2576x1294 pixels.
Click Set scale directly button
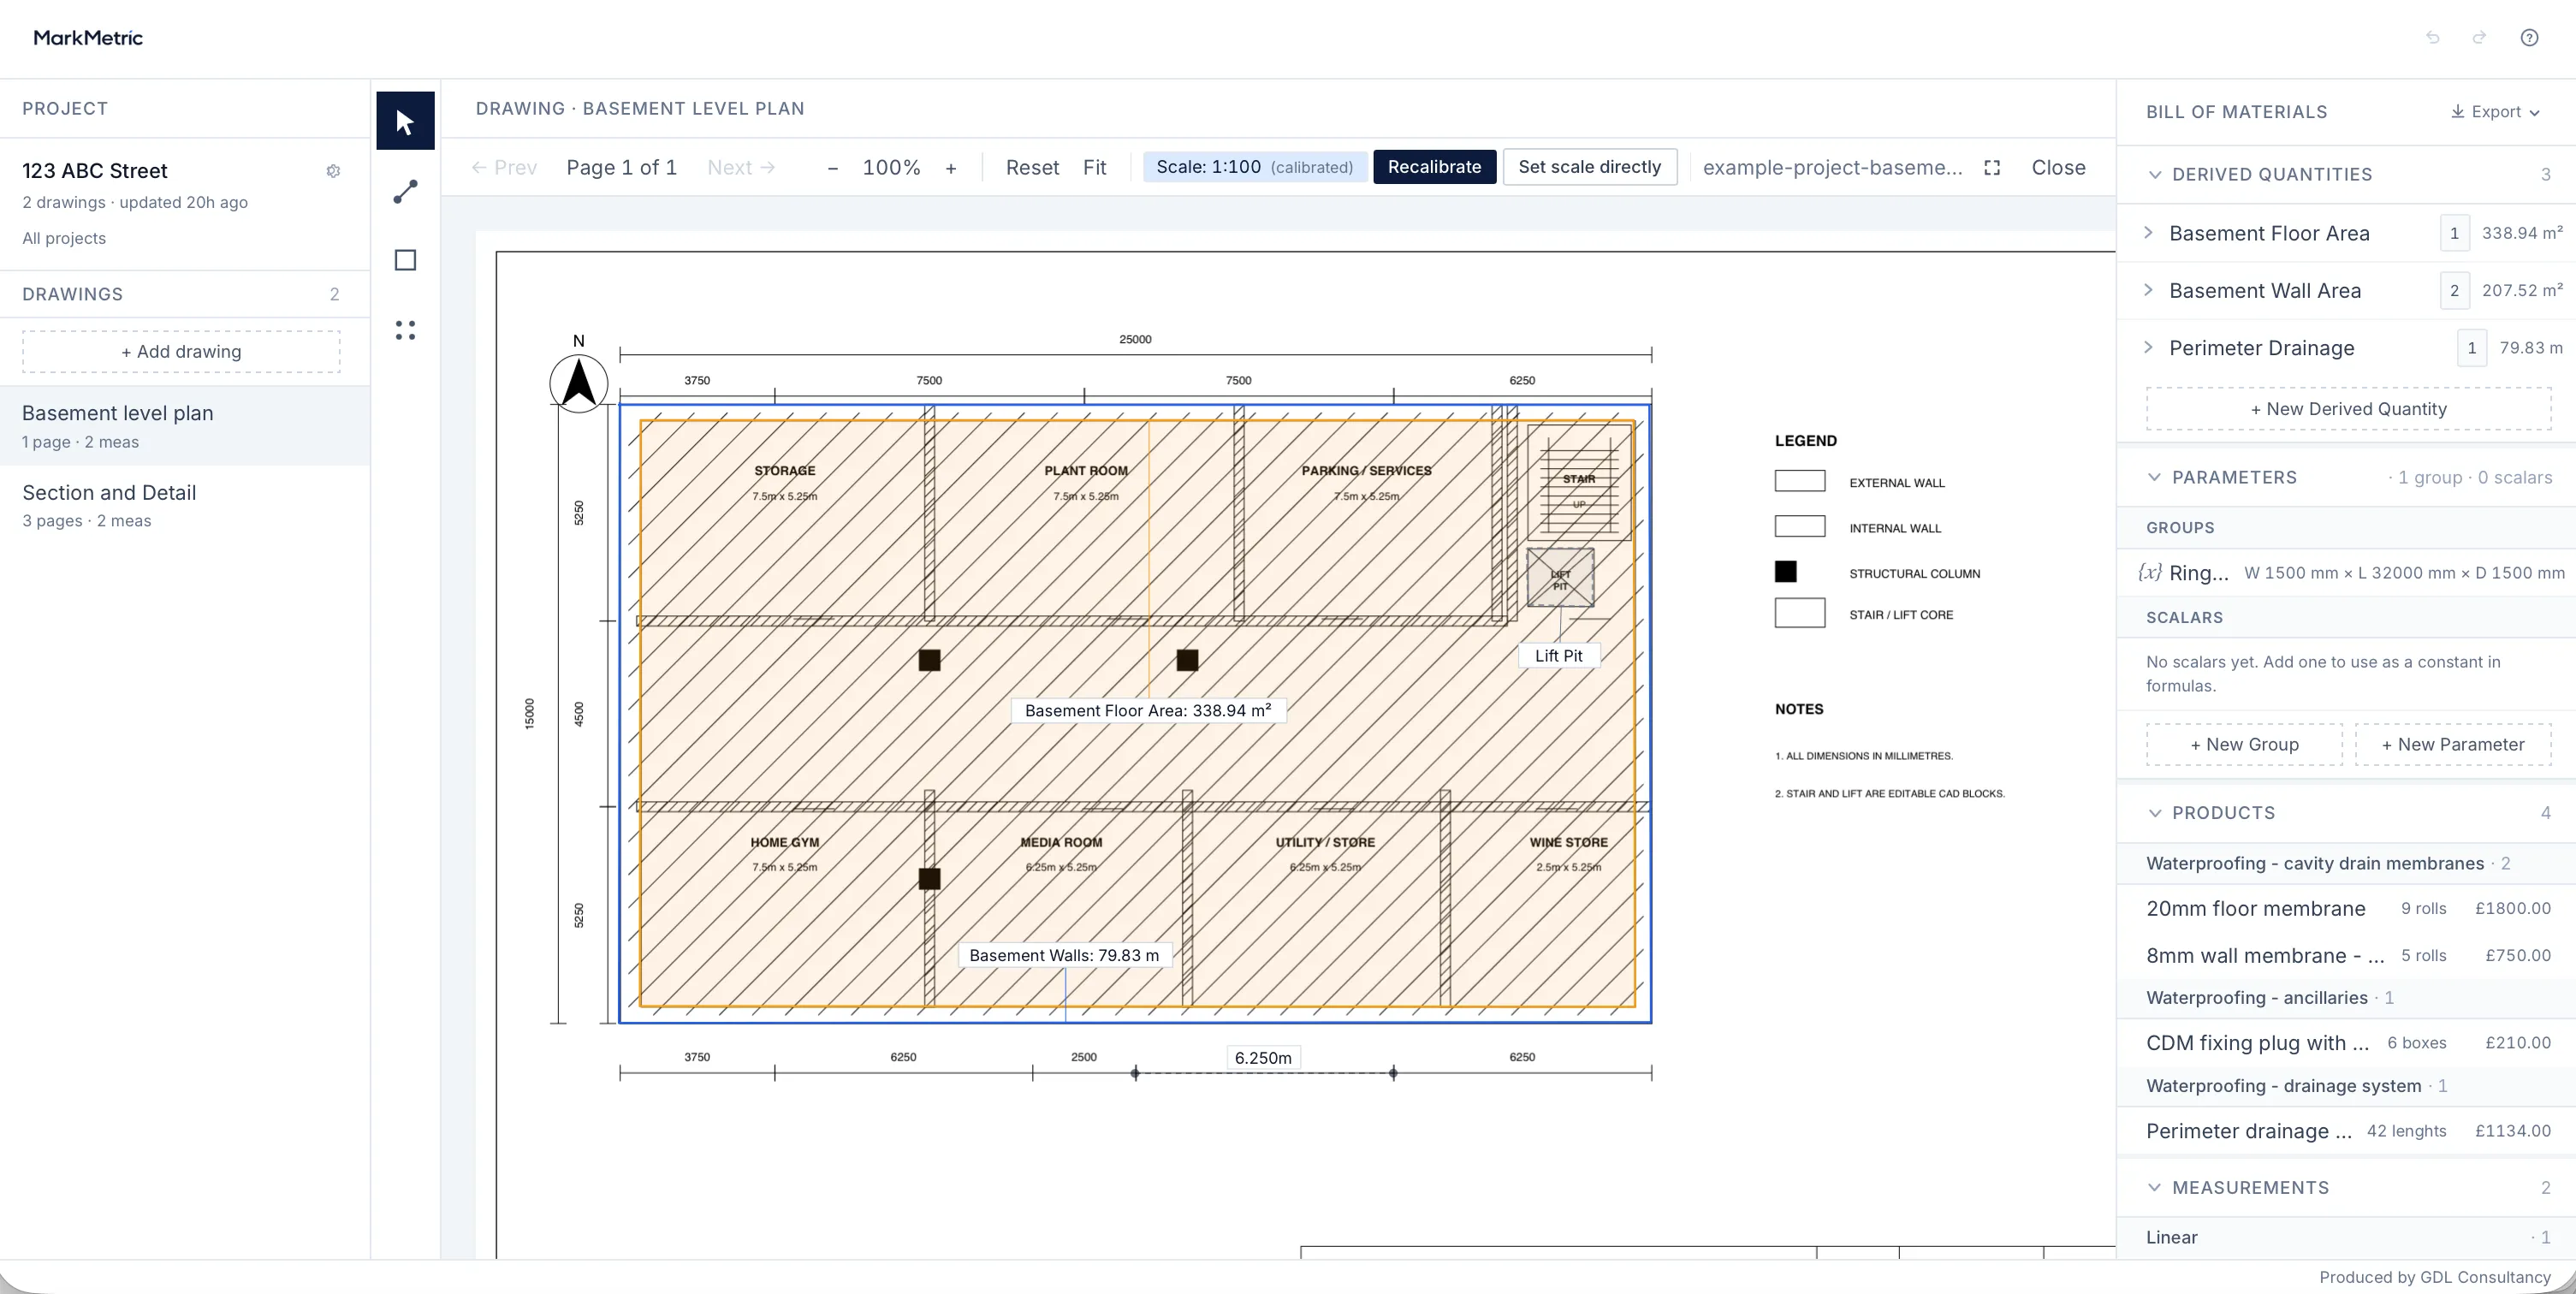tap(1589, 167)
